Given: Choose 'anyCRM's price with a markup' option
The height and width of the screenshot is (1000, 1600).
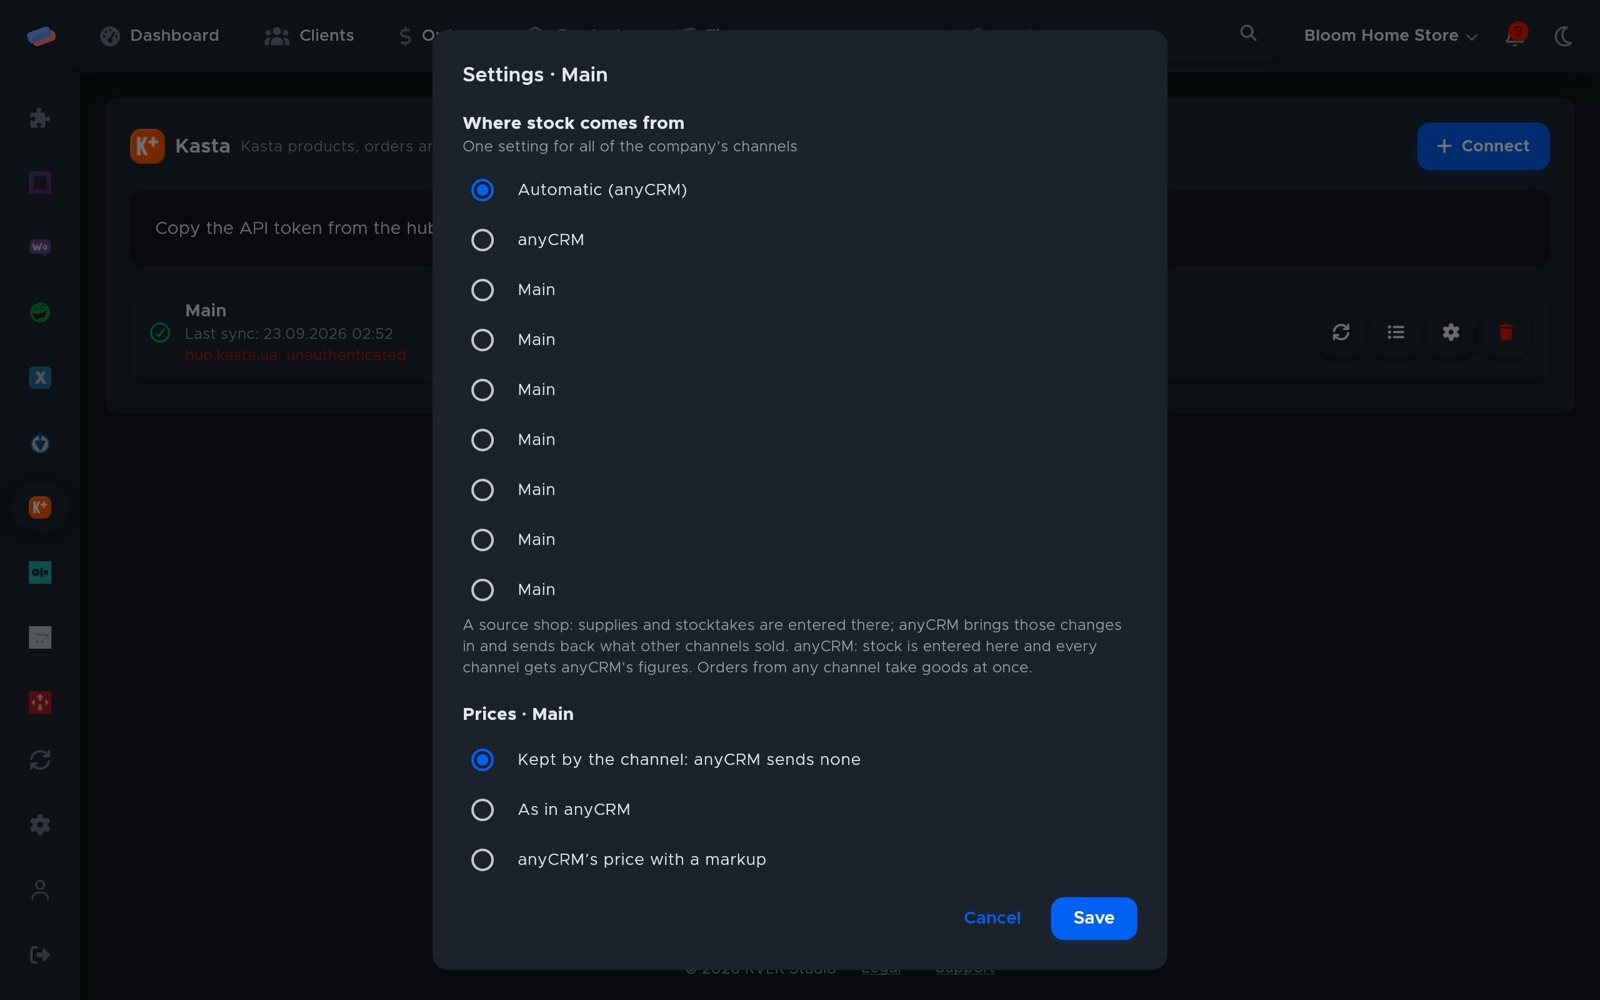Looking at the screenshot, I should point(482,860).
